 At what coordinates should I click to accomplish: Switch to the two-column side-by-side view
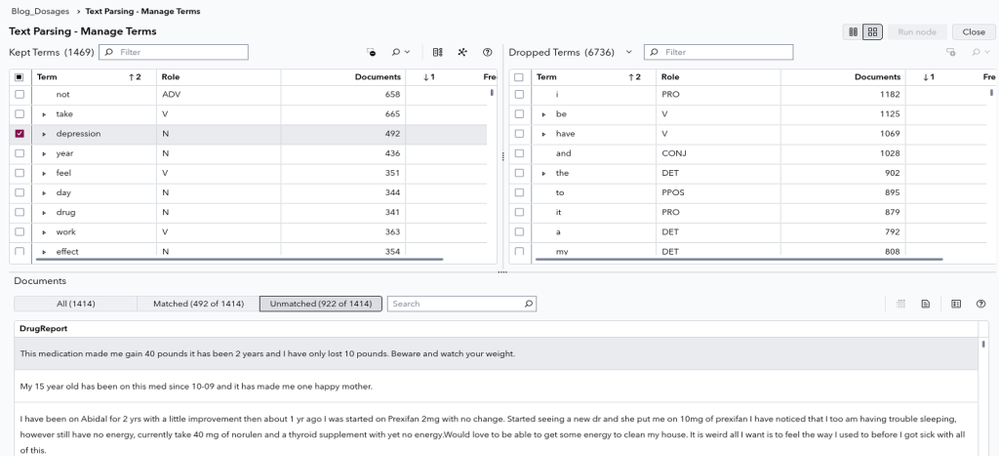853,32
